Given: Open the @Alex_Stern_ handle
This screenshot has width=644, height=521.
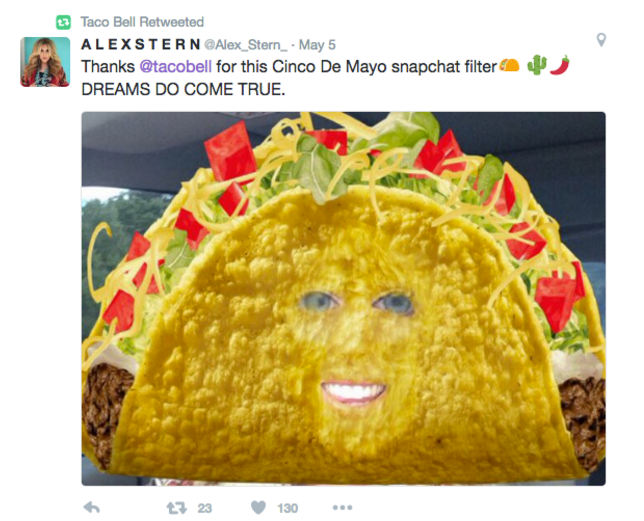Looking at the screenshot, I should [246, 45].
